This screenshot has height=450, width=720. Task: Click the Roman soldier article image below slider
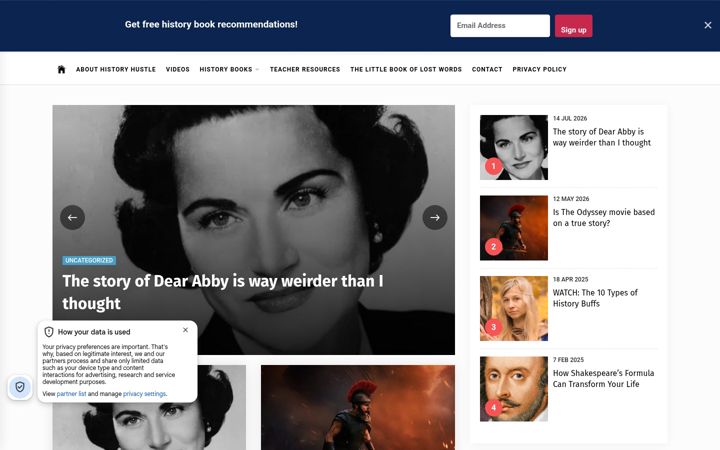[358, 408]
